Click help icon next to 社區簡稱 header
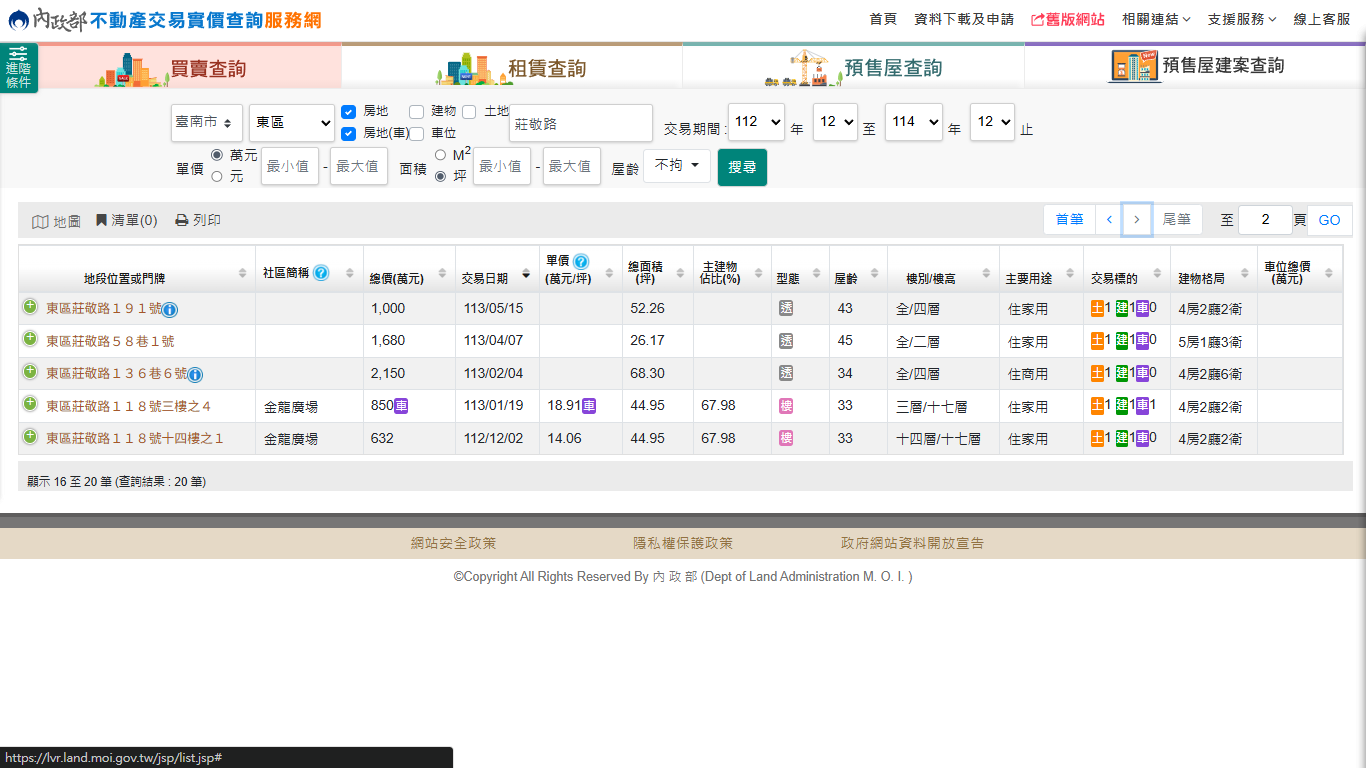The width and height of the screenshot is (1366, 768). click(x=321, y=272)
